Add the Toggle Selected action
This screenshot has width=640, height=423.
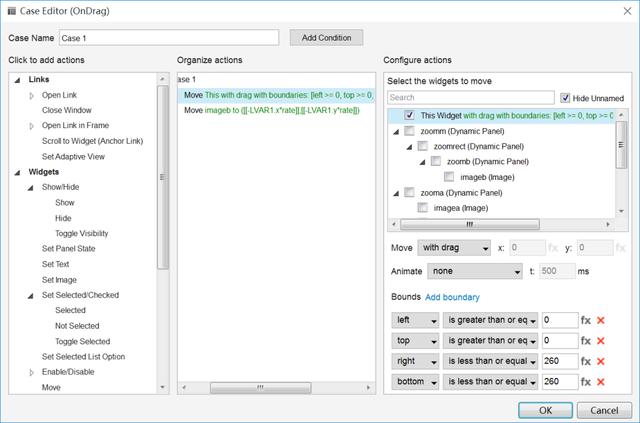(82, 341)
